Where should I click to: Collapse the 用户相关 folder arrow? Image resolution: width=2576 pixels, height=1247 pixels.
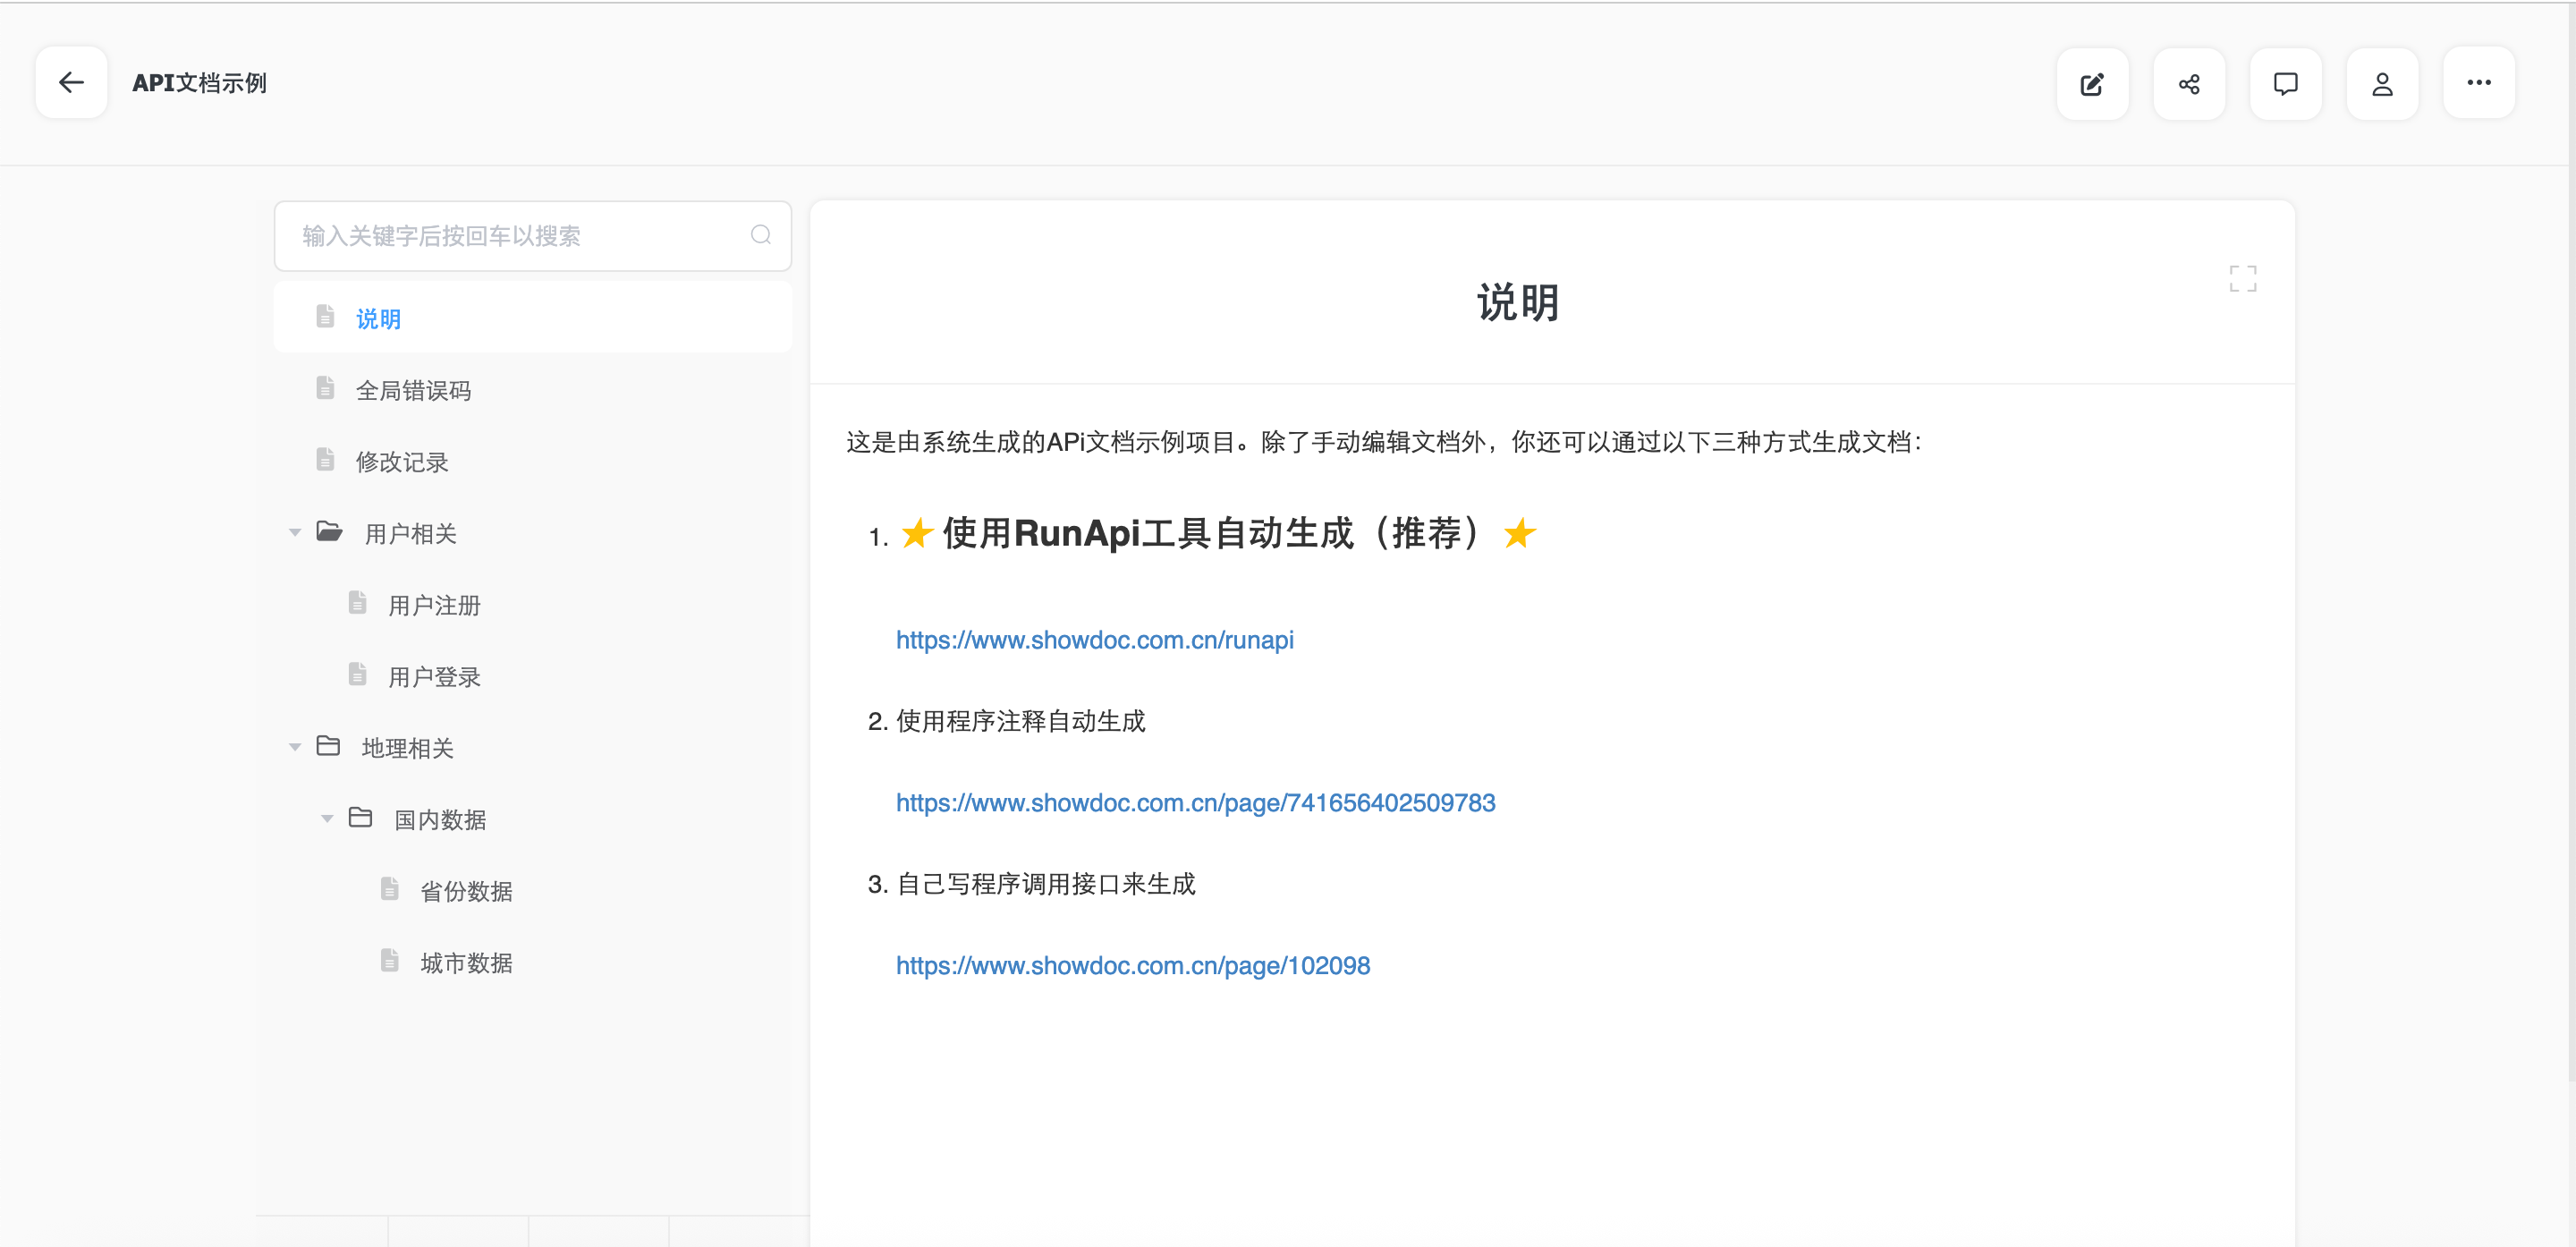(295, 533)
